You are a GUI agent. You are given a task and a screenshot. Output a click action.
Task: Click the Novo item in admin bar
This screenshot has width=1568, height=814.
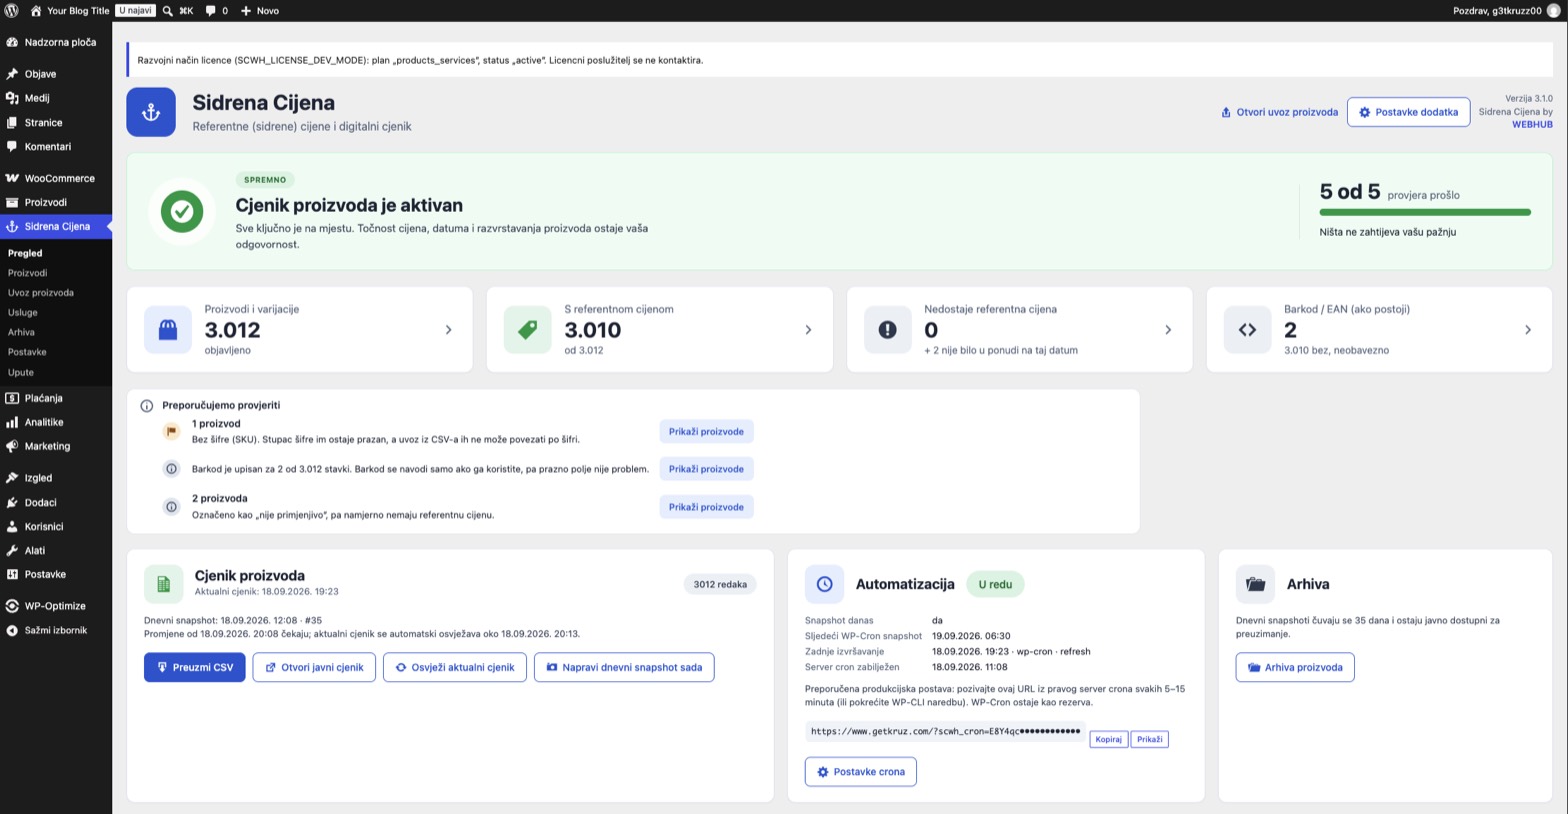pyautogui.click(x=260, y=11)
